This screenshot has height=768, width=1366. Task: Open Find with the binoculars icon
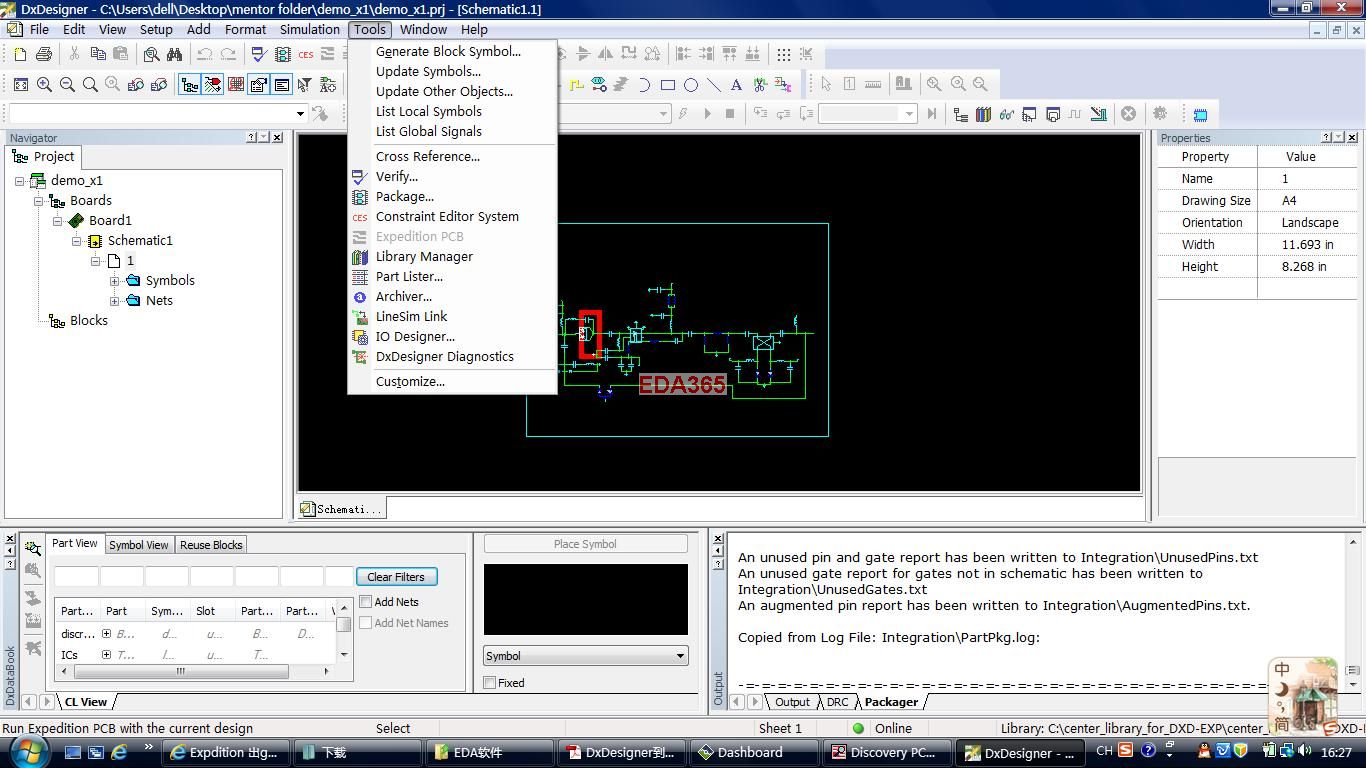point(175,54)
